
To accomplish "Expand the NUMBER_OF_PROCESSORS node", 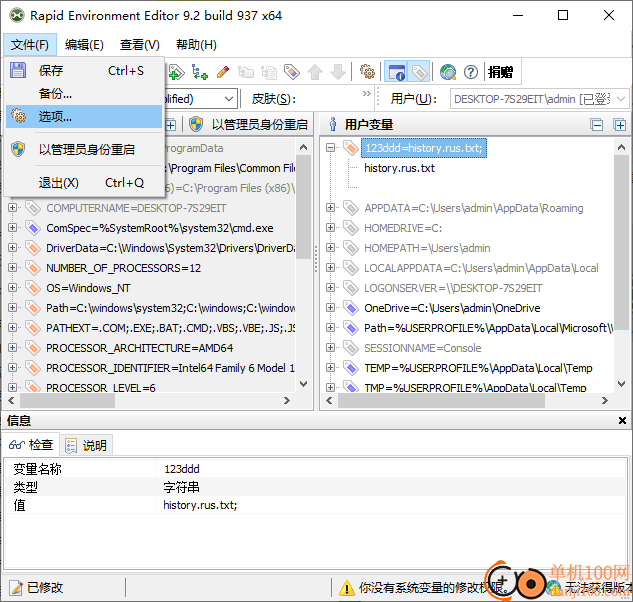I will [13, 268].
